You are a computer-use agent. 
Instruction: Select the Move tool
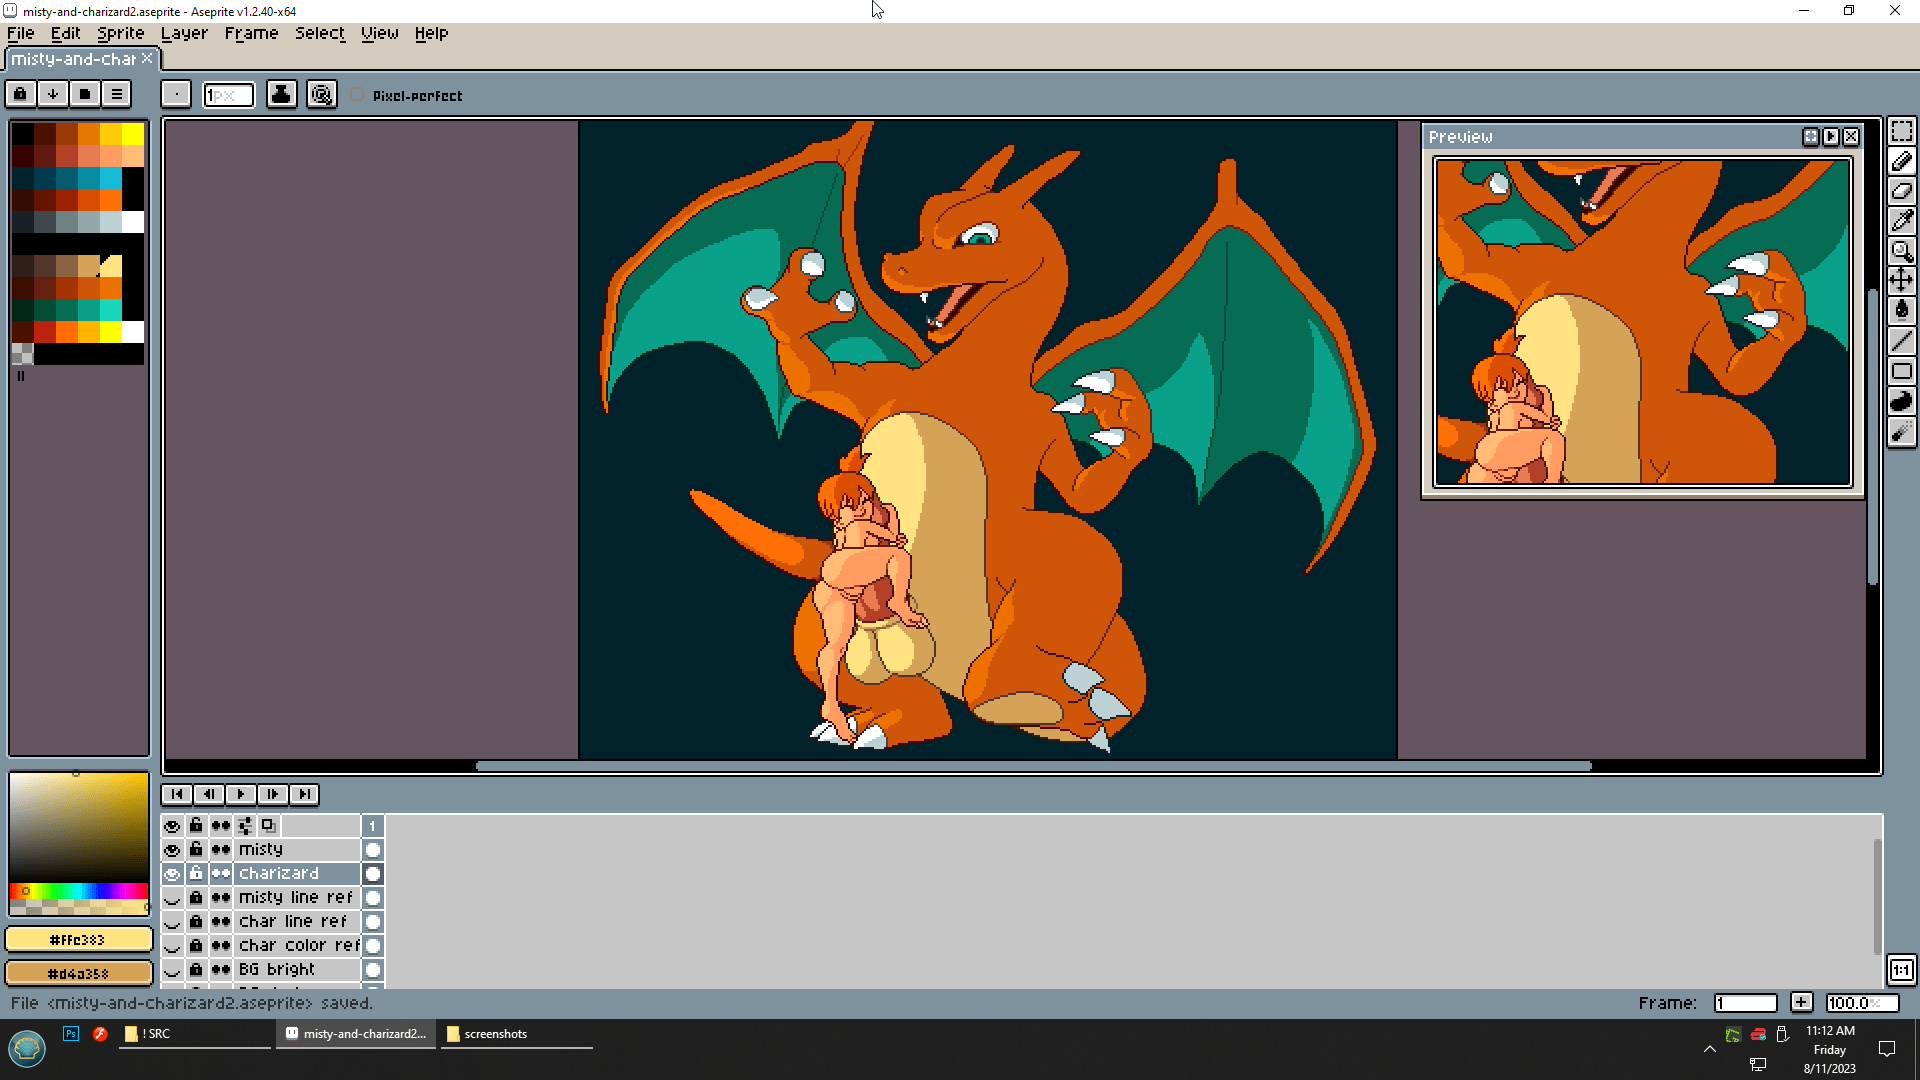tap(1901, 280)
